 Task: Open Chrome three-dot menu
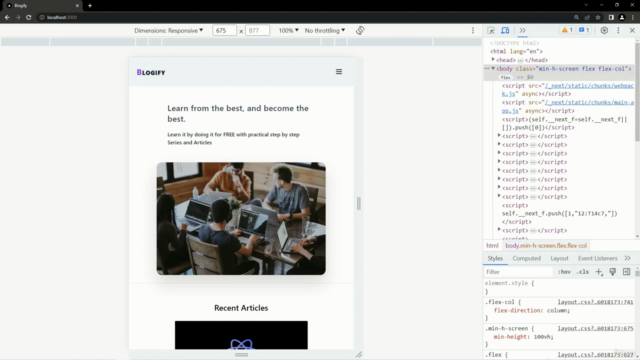pyautogui.click(x=633, y=17)
